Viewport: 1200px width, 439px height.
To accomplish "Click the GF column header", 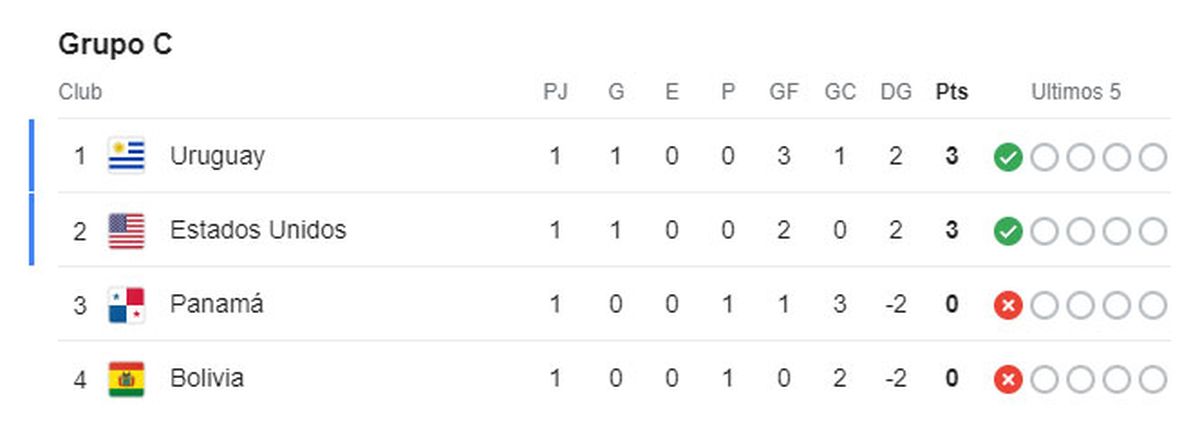I will [x=784, y=92].
